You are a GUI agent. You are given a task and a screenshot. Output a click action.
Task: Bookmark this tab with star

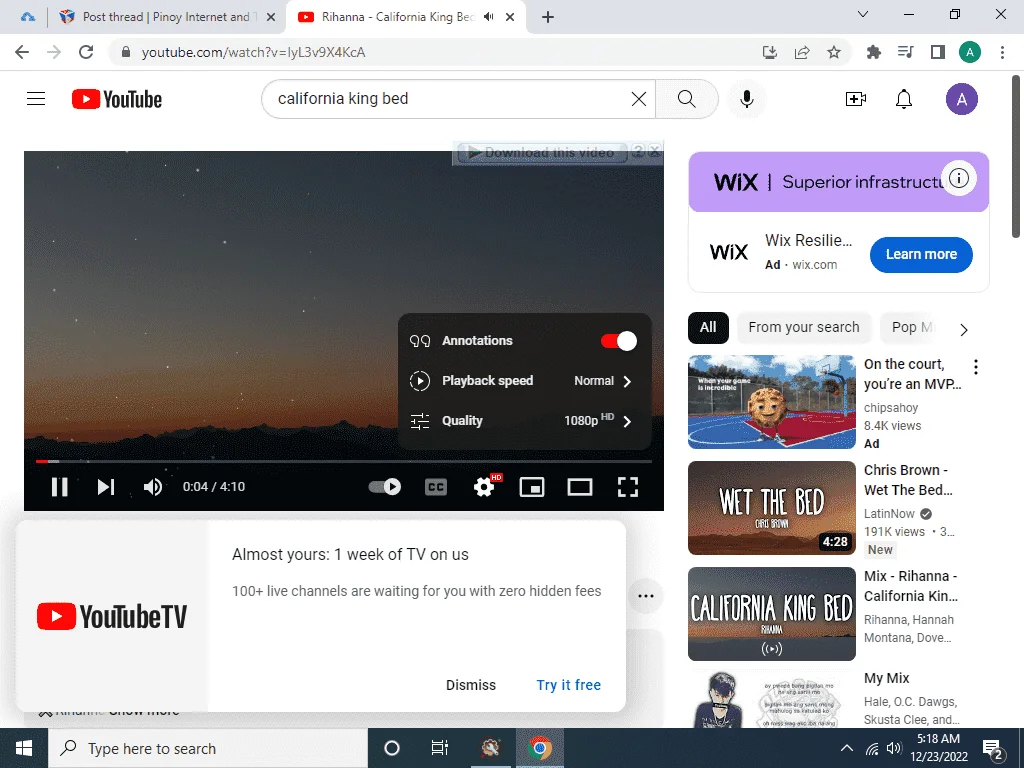[x=834, y=52]
